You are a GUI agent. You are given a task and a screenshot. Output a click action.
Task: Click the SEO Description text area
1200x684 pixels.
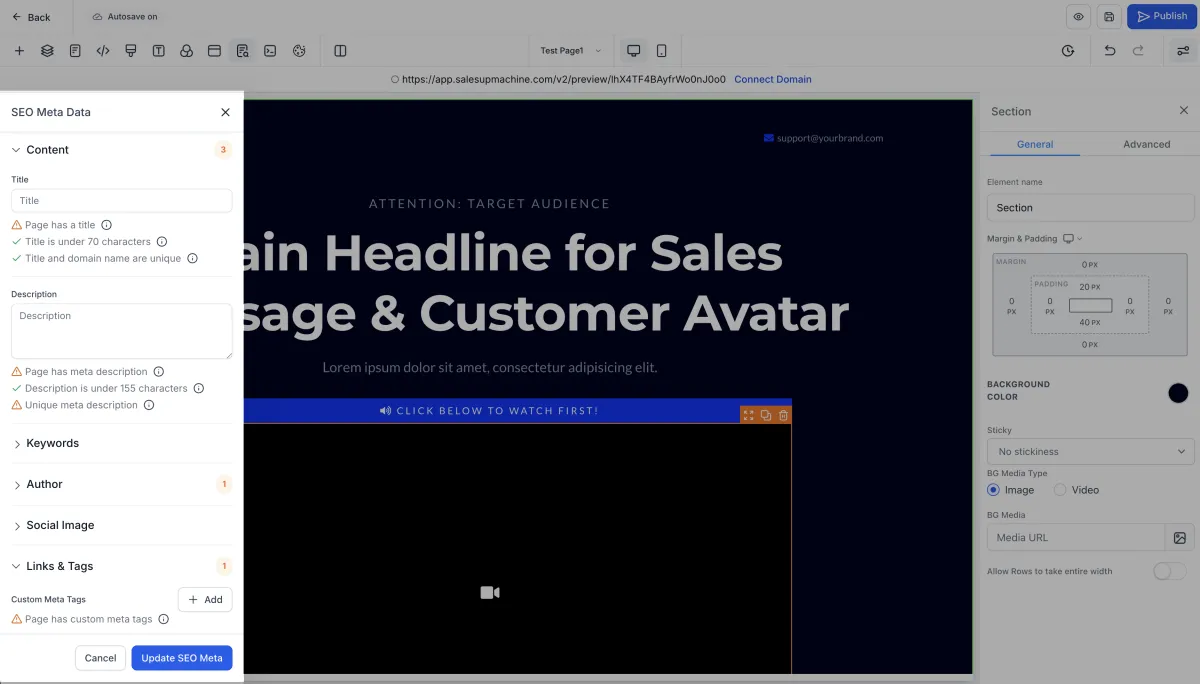click(122, 331)
